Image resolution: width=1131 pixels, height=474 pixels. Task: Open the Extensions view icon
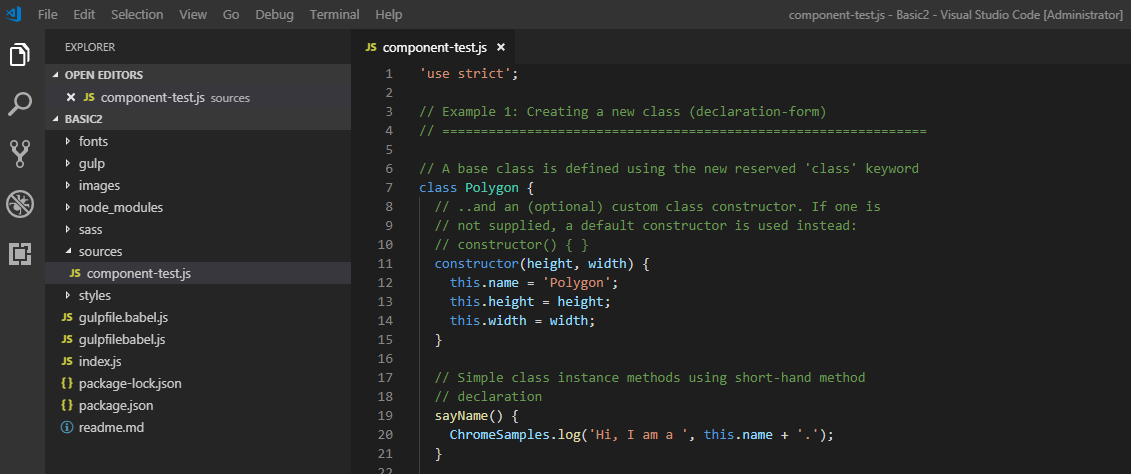[x=19, y=254]
